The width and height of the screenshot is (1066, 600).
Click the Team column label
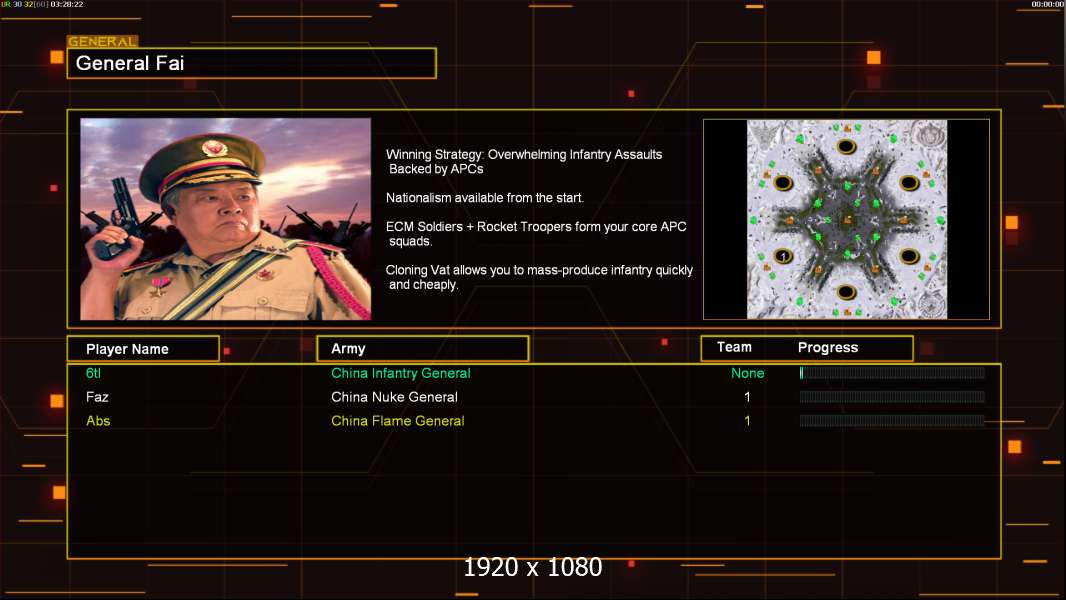click(x=734, y=347)
